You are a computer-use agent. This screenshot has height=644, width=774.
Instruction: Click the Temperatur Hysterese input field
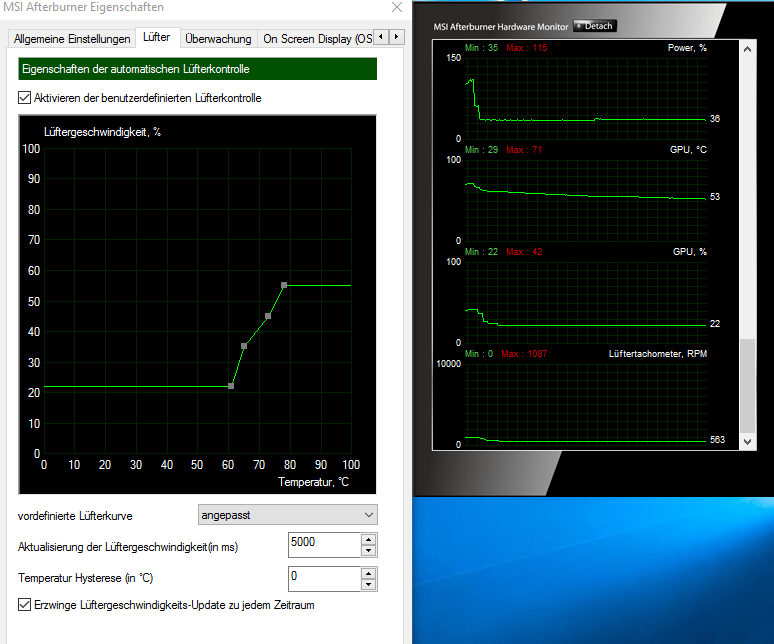pos(324,579)
